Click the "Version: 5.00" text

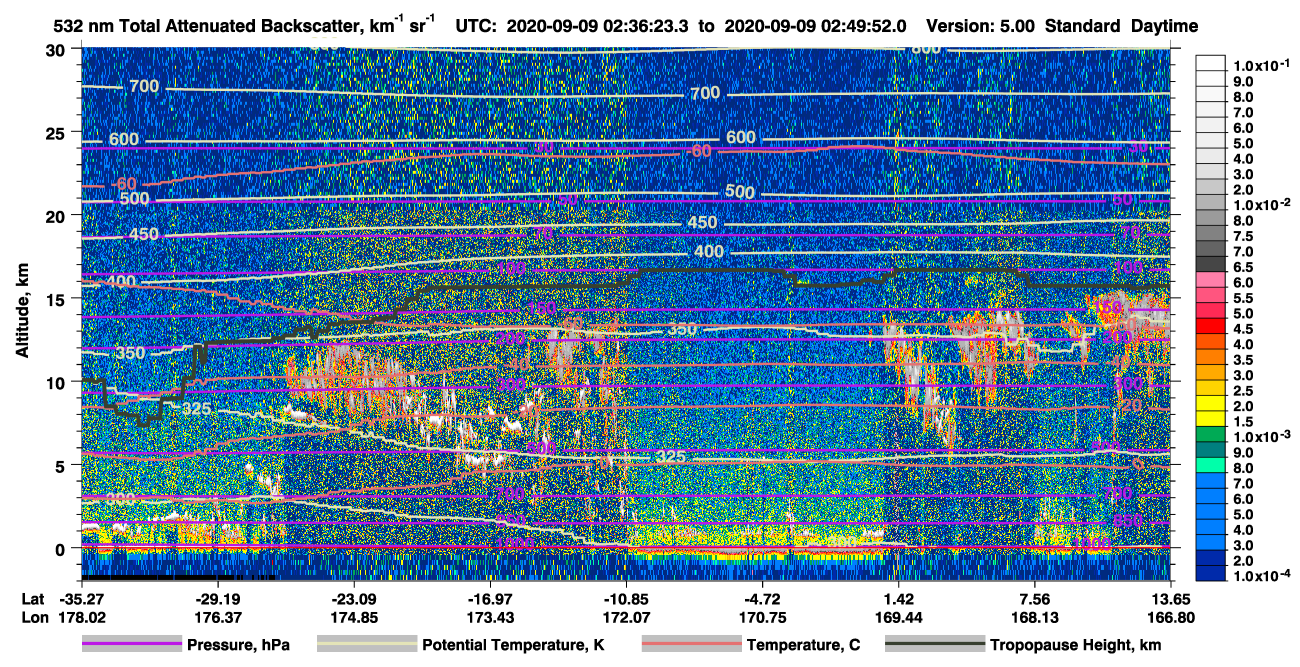pos(981,26)
